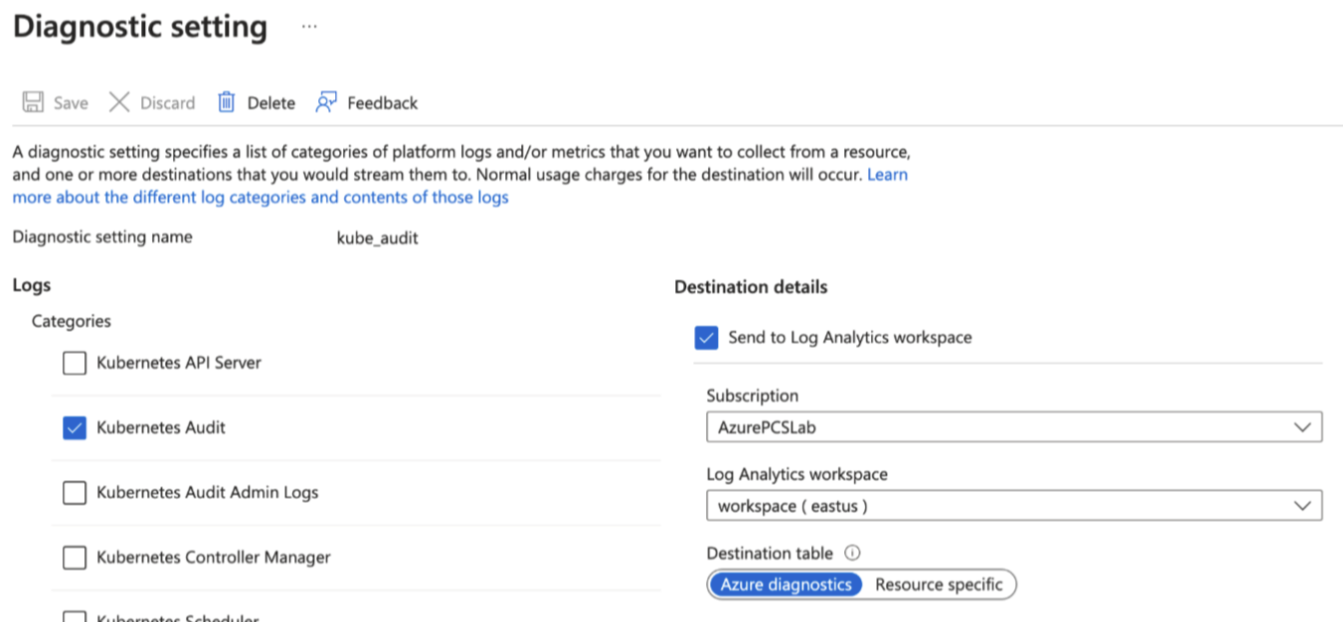Open the Subscription dropdown

click(1013, 427)
